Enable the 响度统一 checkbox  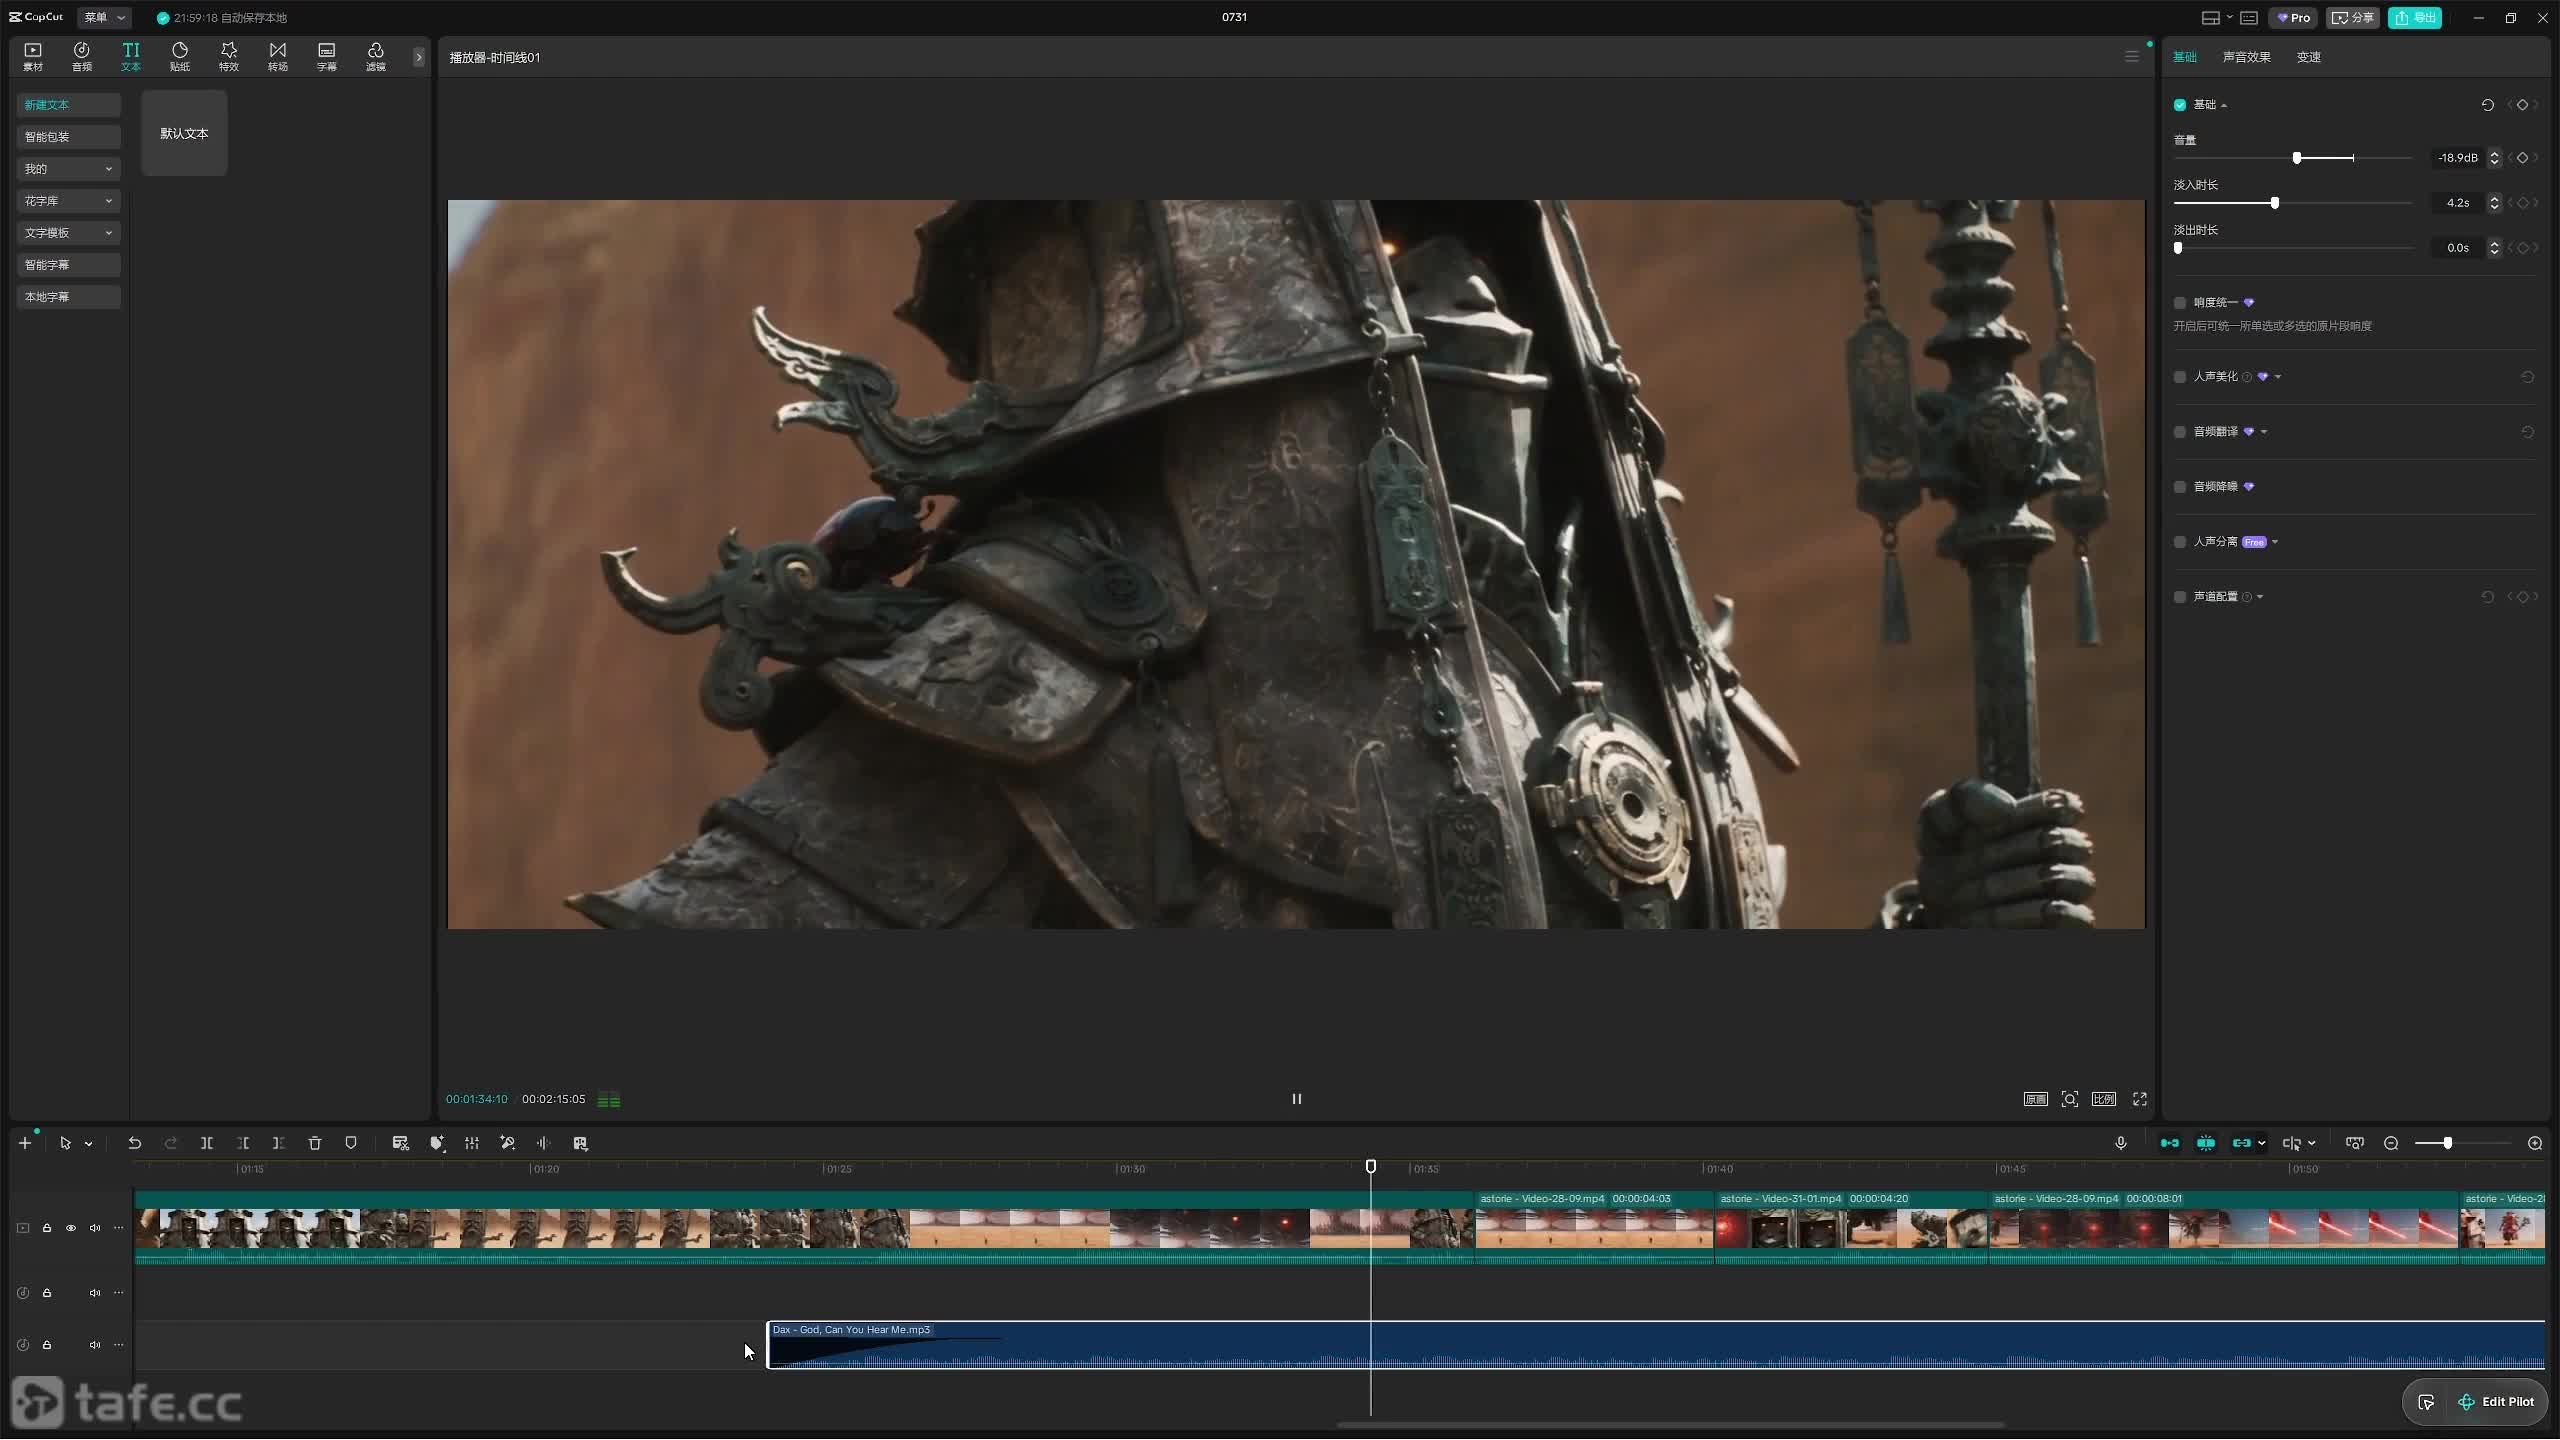click(2180, 303)
